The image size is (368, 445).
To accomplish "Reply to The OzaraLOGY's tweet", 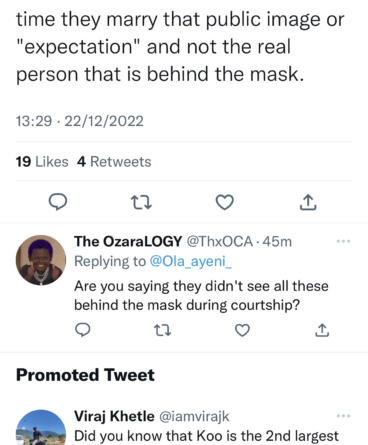I will (83, 330).
